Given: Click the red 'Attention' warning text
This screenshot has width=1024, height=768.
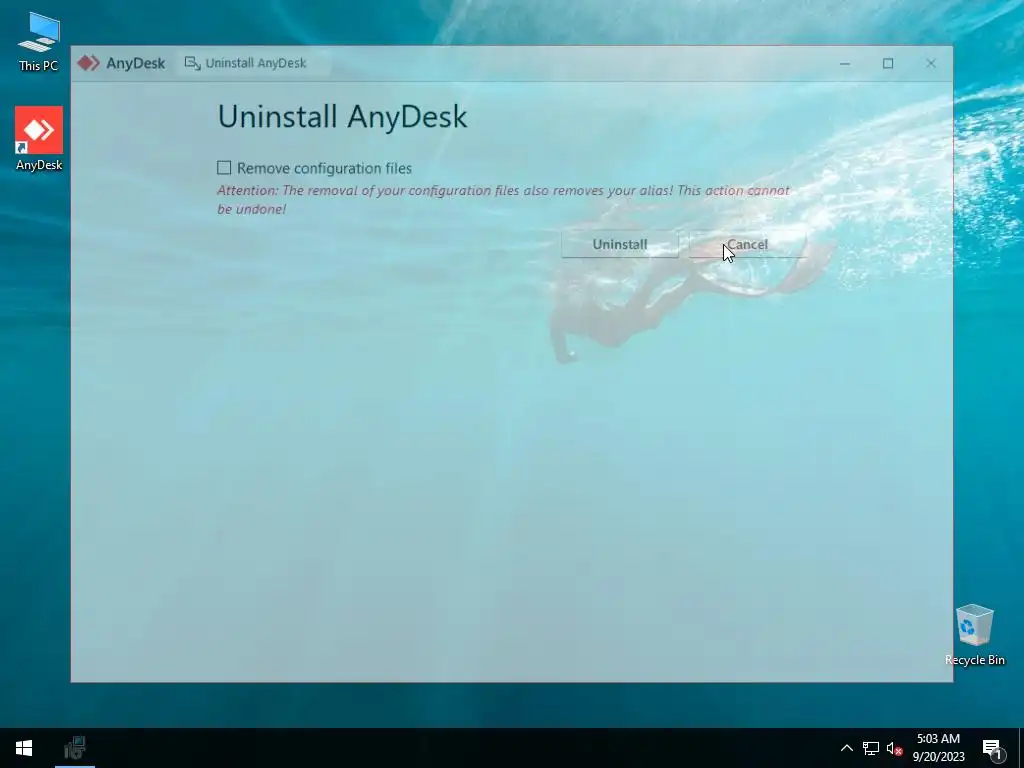Looking at the screenshot, I should click(504, 199).
